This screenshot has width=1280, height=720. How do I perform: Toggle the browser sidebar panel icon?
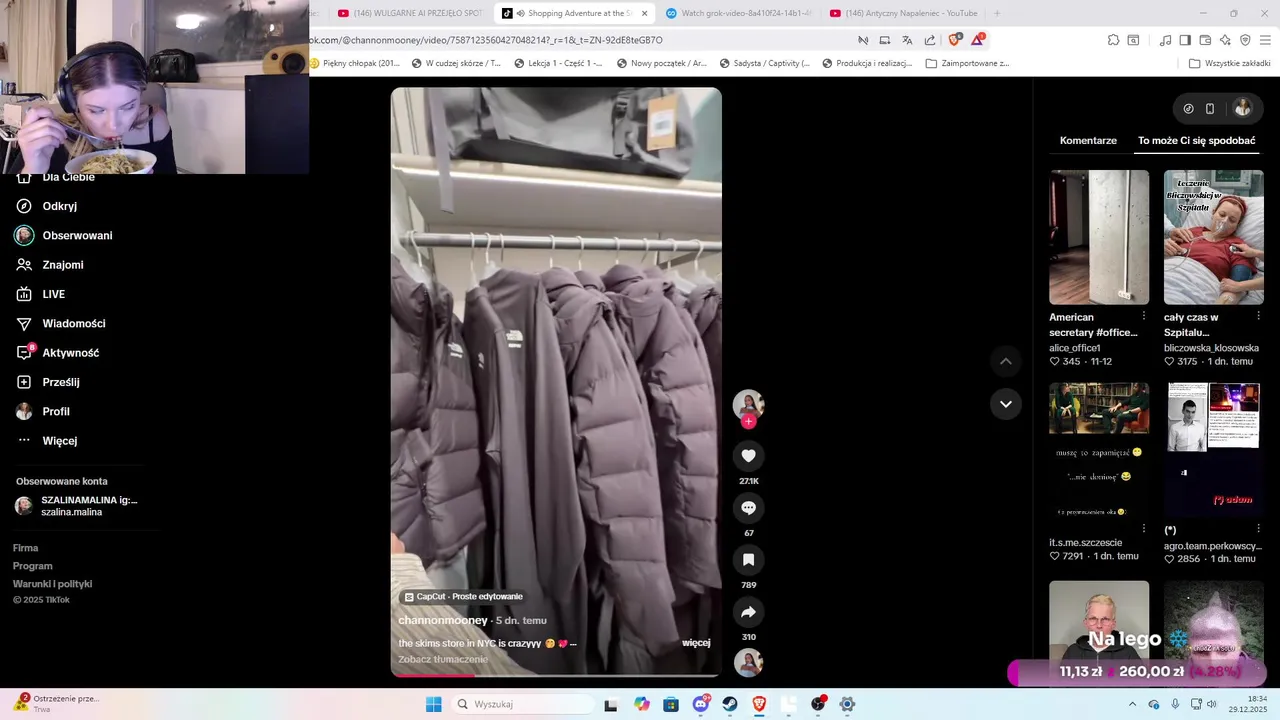click(1185, 40)
